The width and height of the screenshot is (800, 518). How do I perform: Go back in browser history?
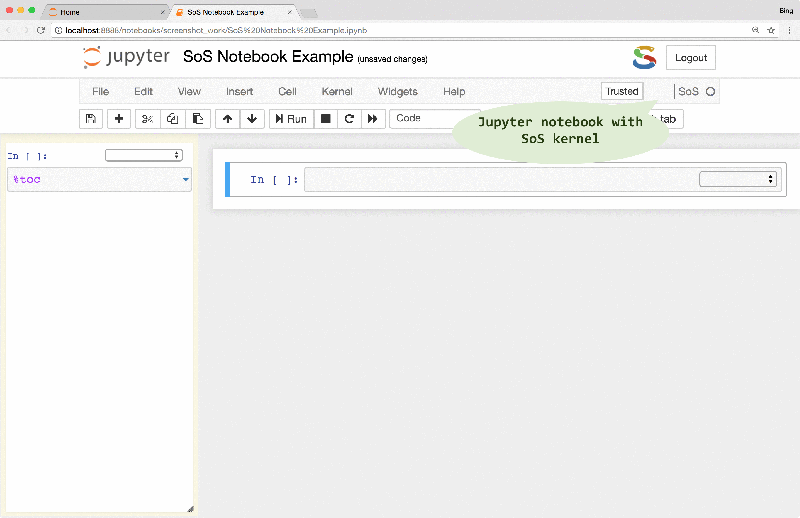9,30
